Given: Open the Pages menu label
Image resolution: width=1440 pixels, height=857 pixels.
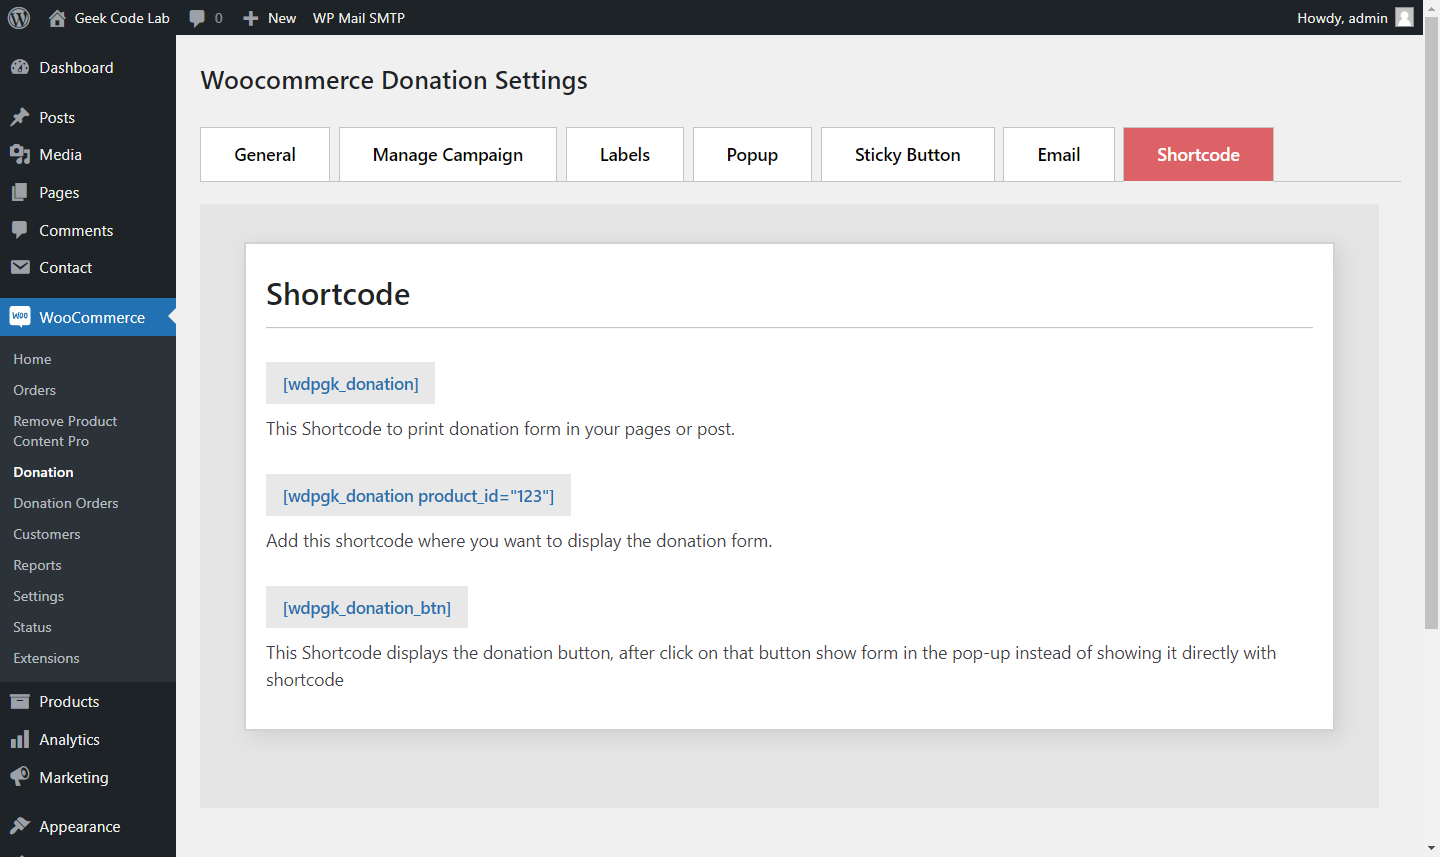Looking at the screenshot, I should click(x=59, y=192).
